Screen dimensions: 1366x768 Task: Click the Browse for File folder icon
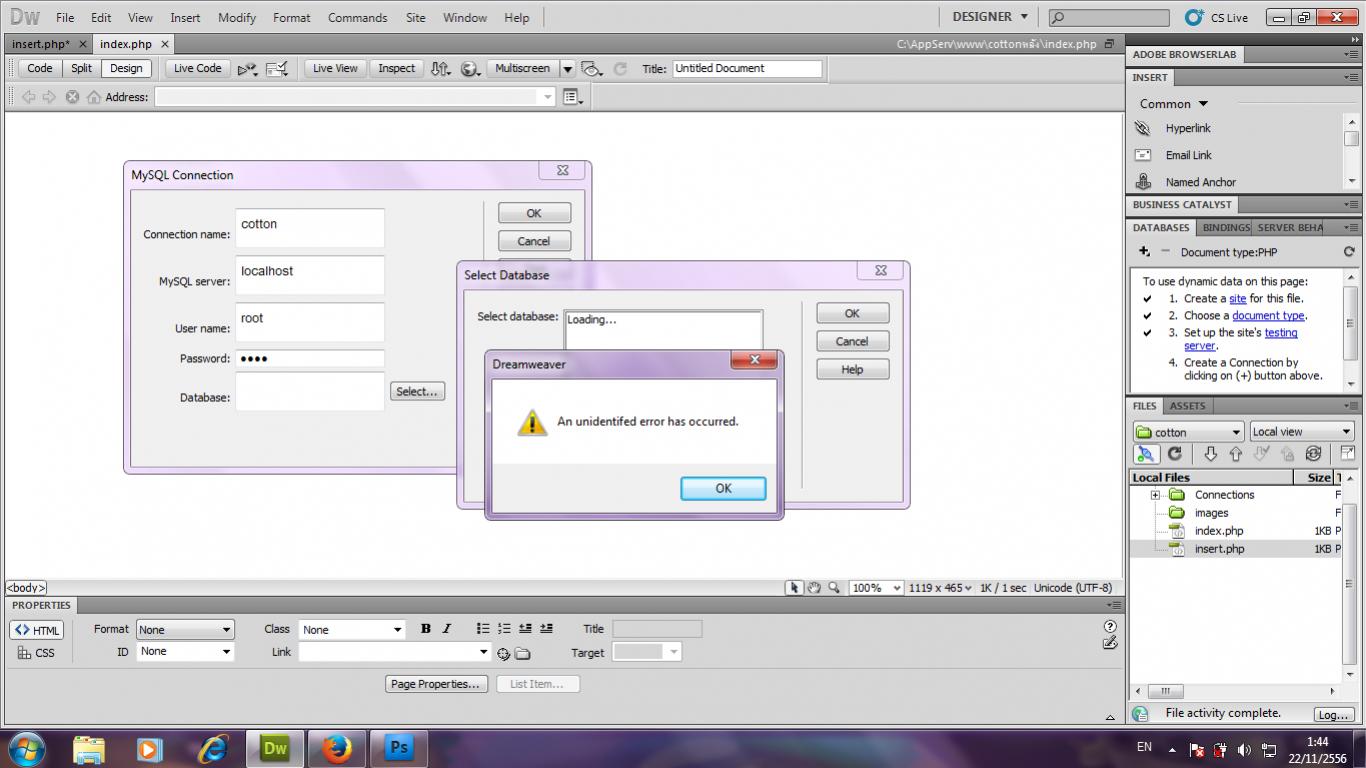(522, 654)
